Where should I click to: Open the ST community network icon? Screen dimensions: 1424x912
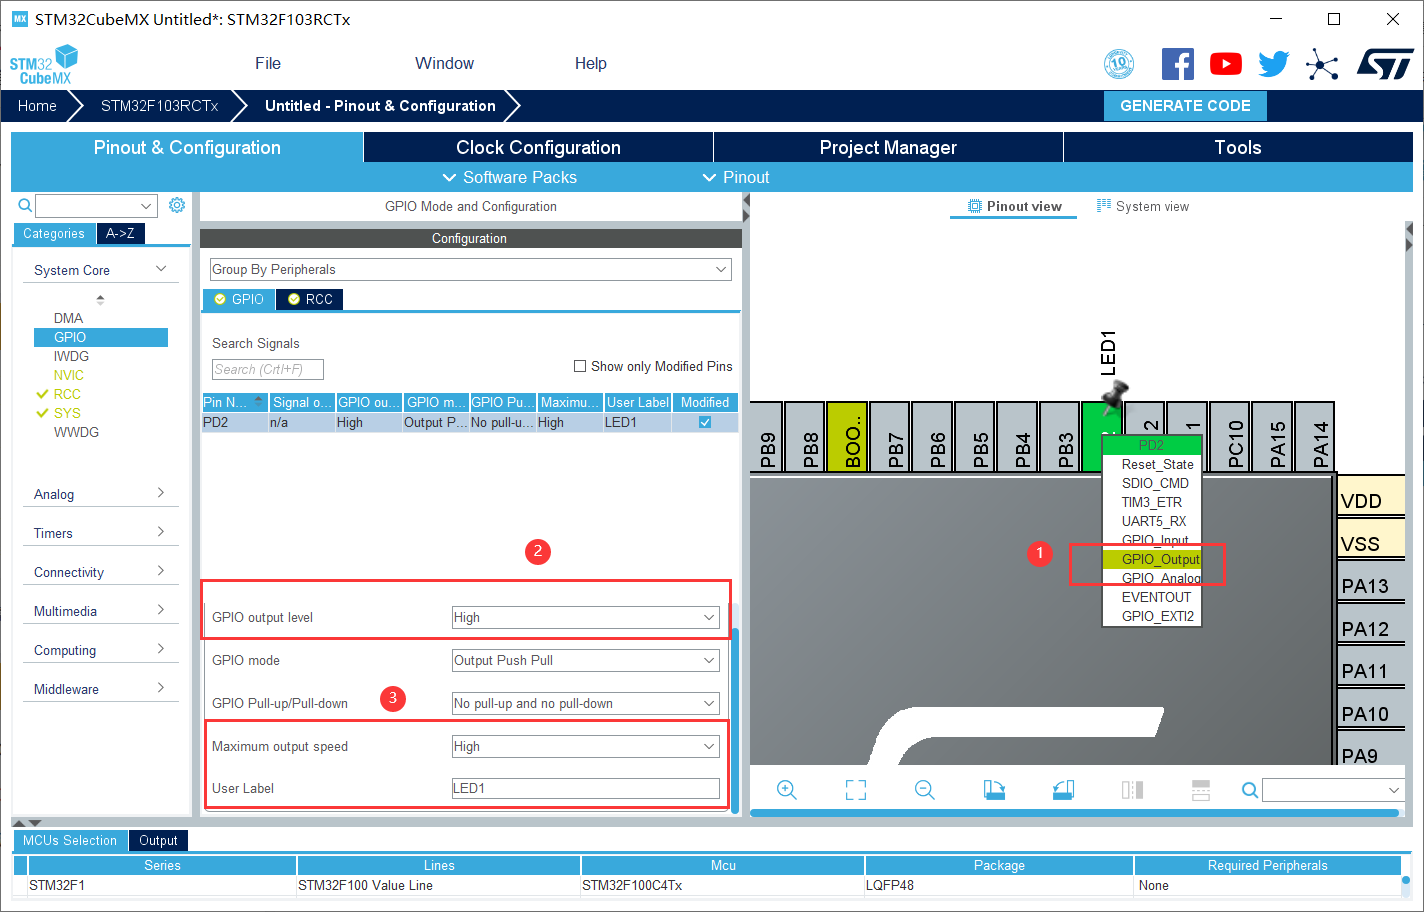point(1322,66)
